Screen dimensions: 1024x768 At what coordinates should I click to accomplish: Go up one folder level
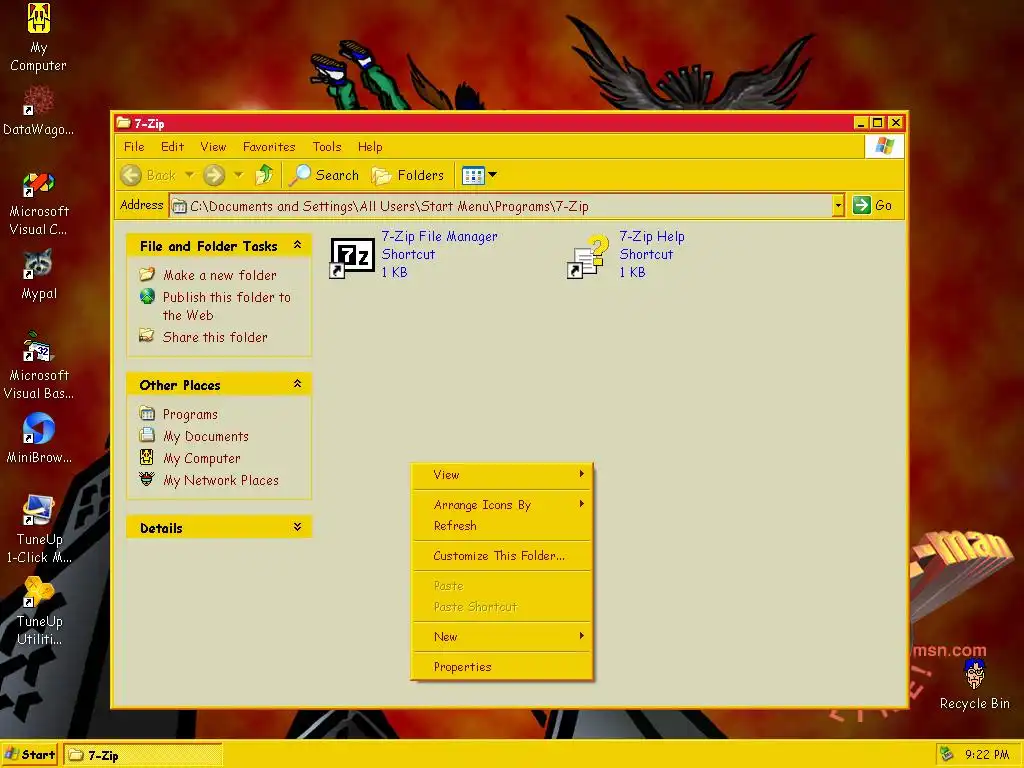click(x=264, y=175)
